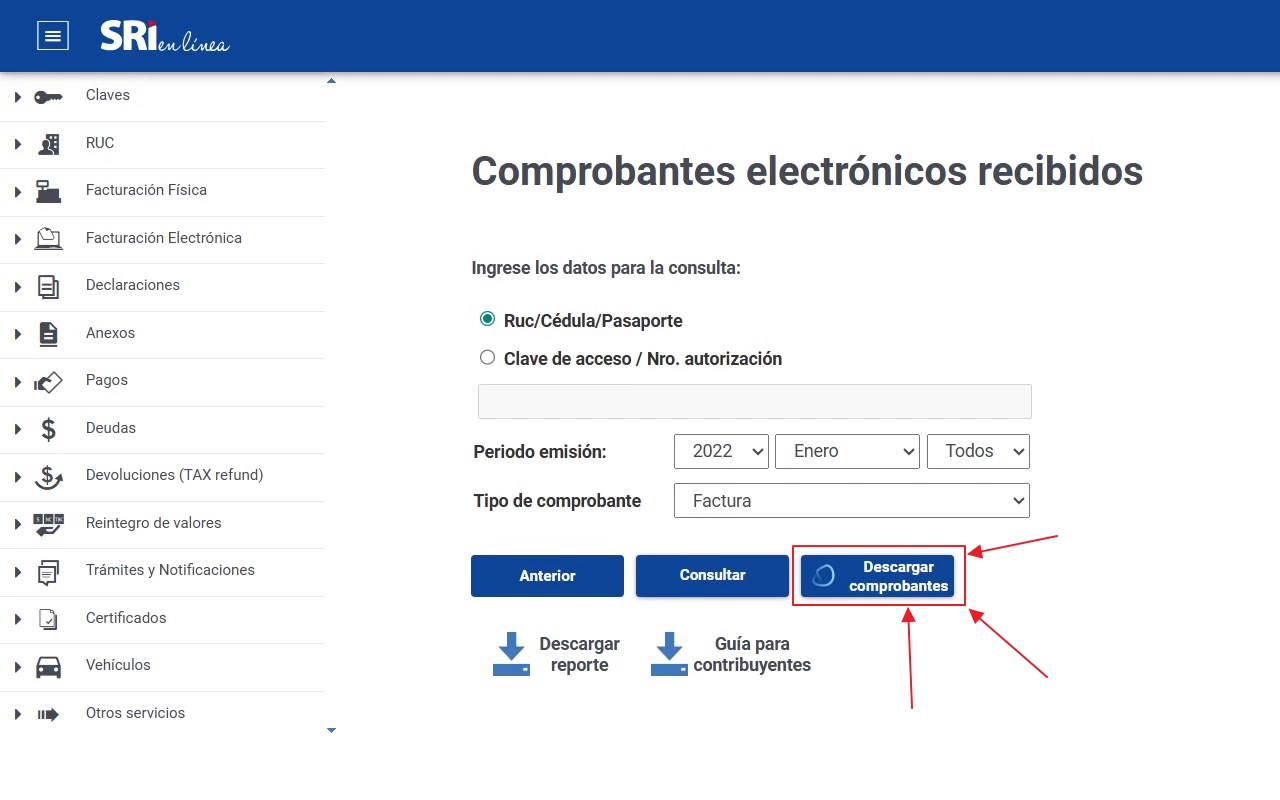This screenshot has height=800, width=1280.
Task: Click the Reintegro de valores icon
Action: pos(48,524)
